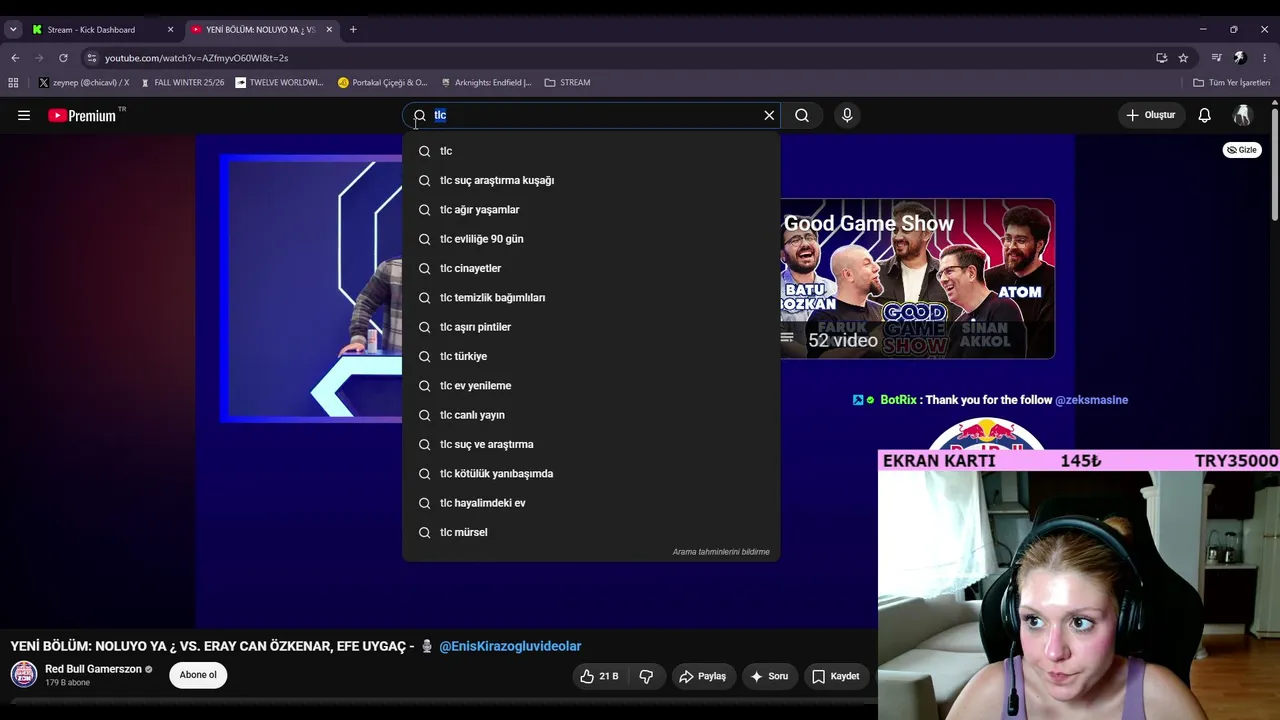Expand the tab search dropdown arrow
The height and width of the screenshot is (720, 1280).
tap(13, 30)
